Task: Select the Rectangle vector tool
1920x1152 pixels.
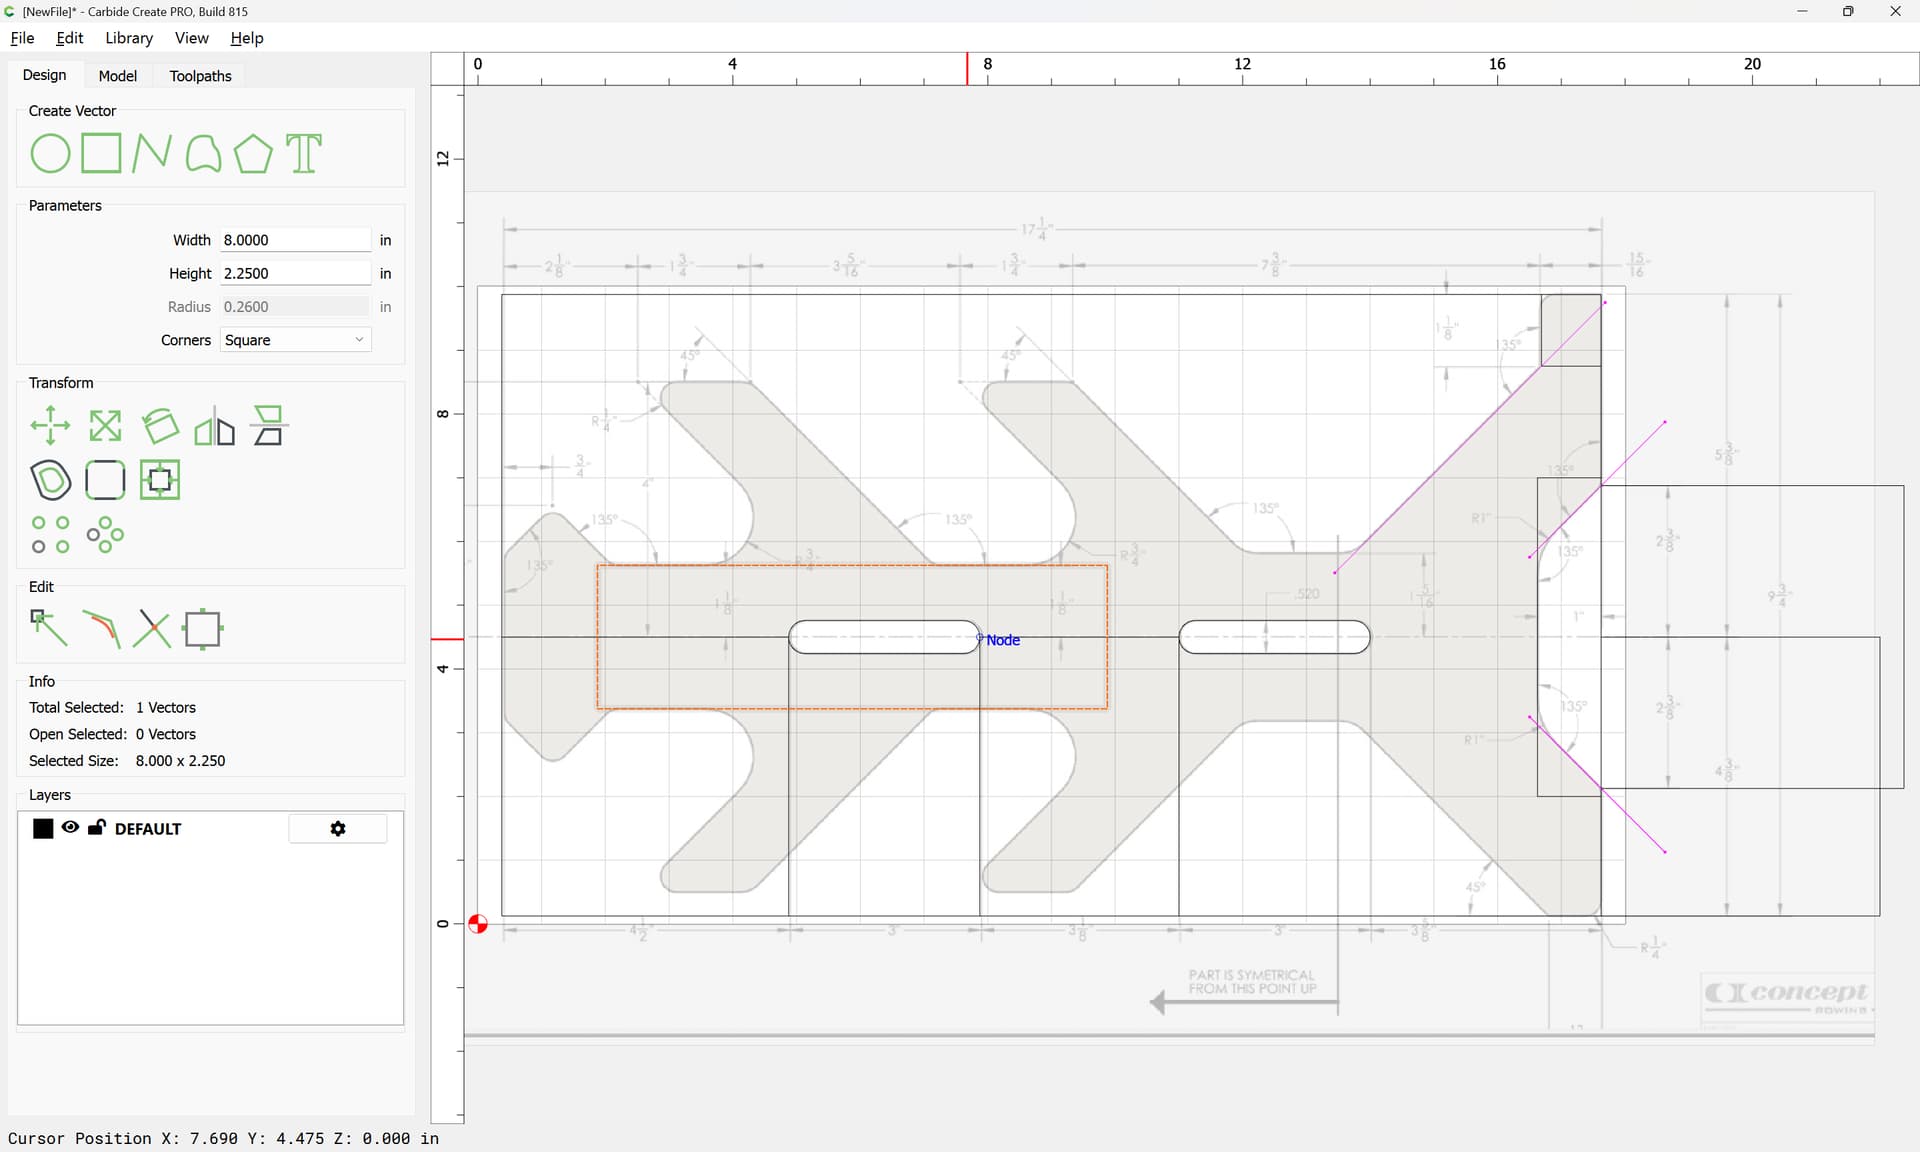Action: point(101,154)
